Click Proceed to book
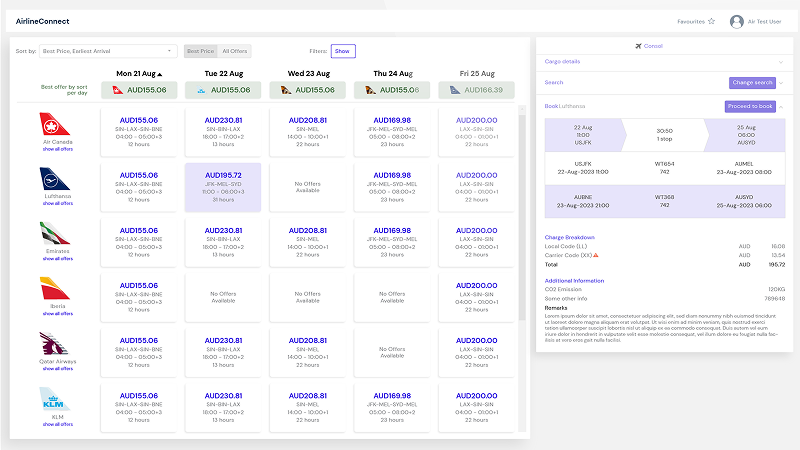Viewport: 800px width, 450px height. point(750,106)
